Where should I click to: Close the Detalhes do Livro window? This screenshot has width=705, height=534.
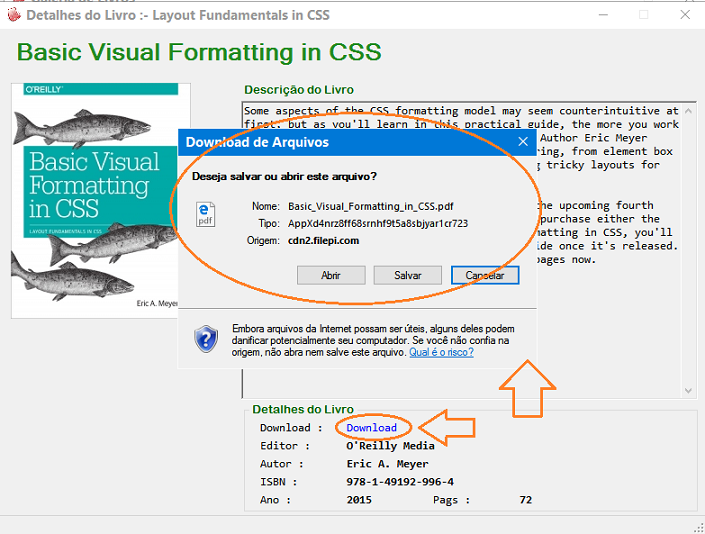(685, 15)
